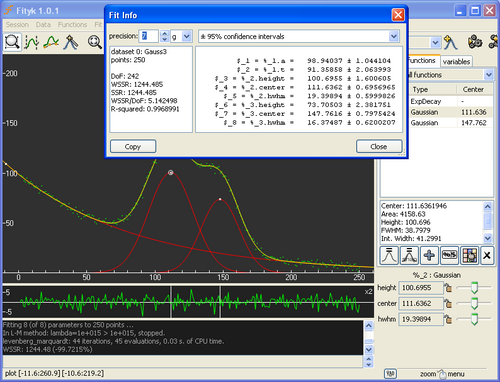
Task: Click the center value field 111.6362
Action: coord(421,303)
